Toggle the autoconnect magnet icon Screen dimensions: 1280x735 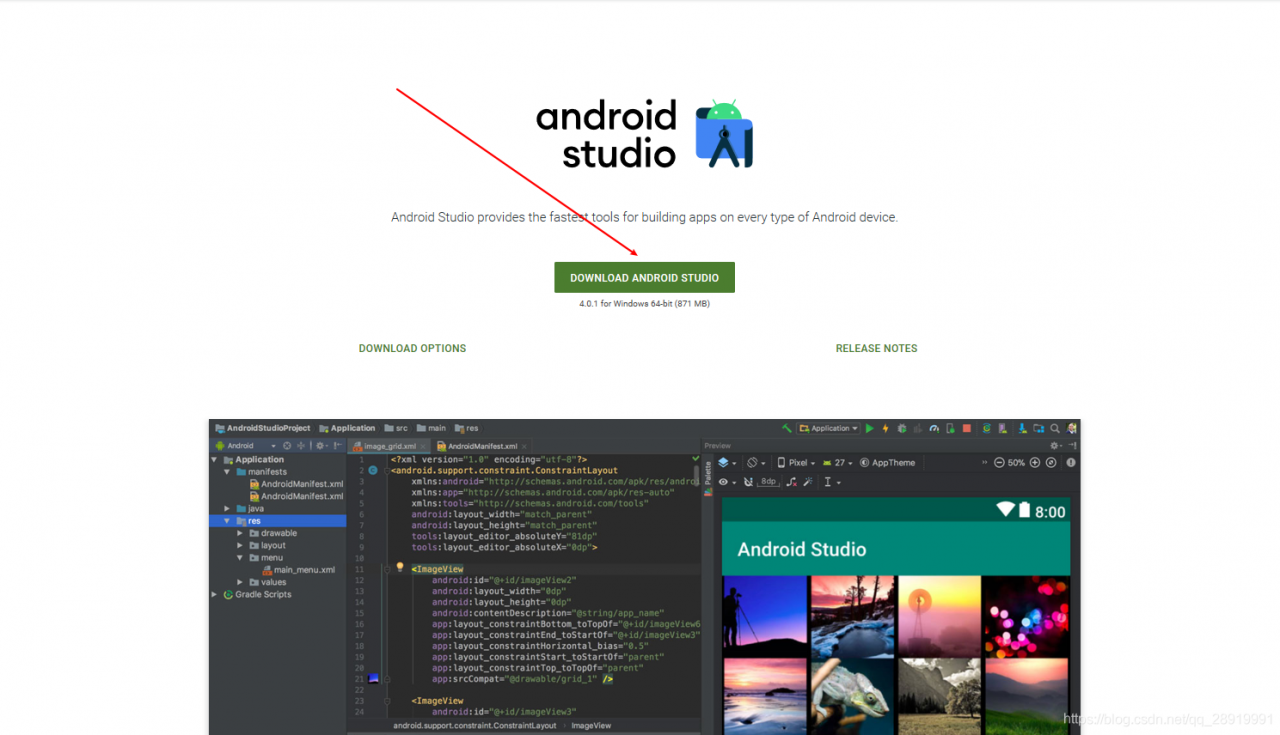[x=747, y=482]
